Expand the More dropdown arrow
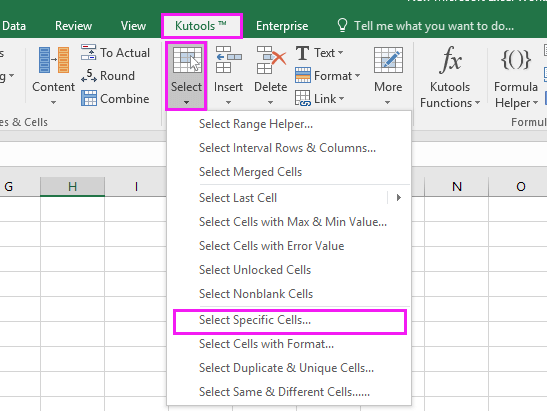This screenshot has width=547, height=411. pyautogui.click(x=388, y=103)
